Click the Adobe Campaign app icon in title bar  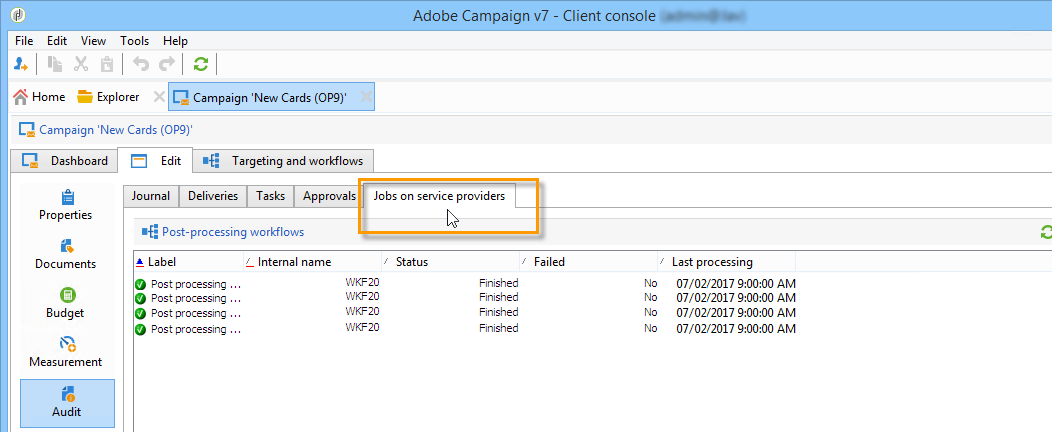[x=19, y=15]
